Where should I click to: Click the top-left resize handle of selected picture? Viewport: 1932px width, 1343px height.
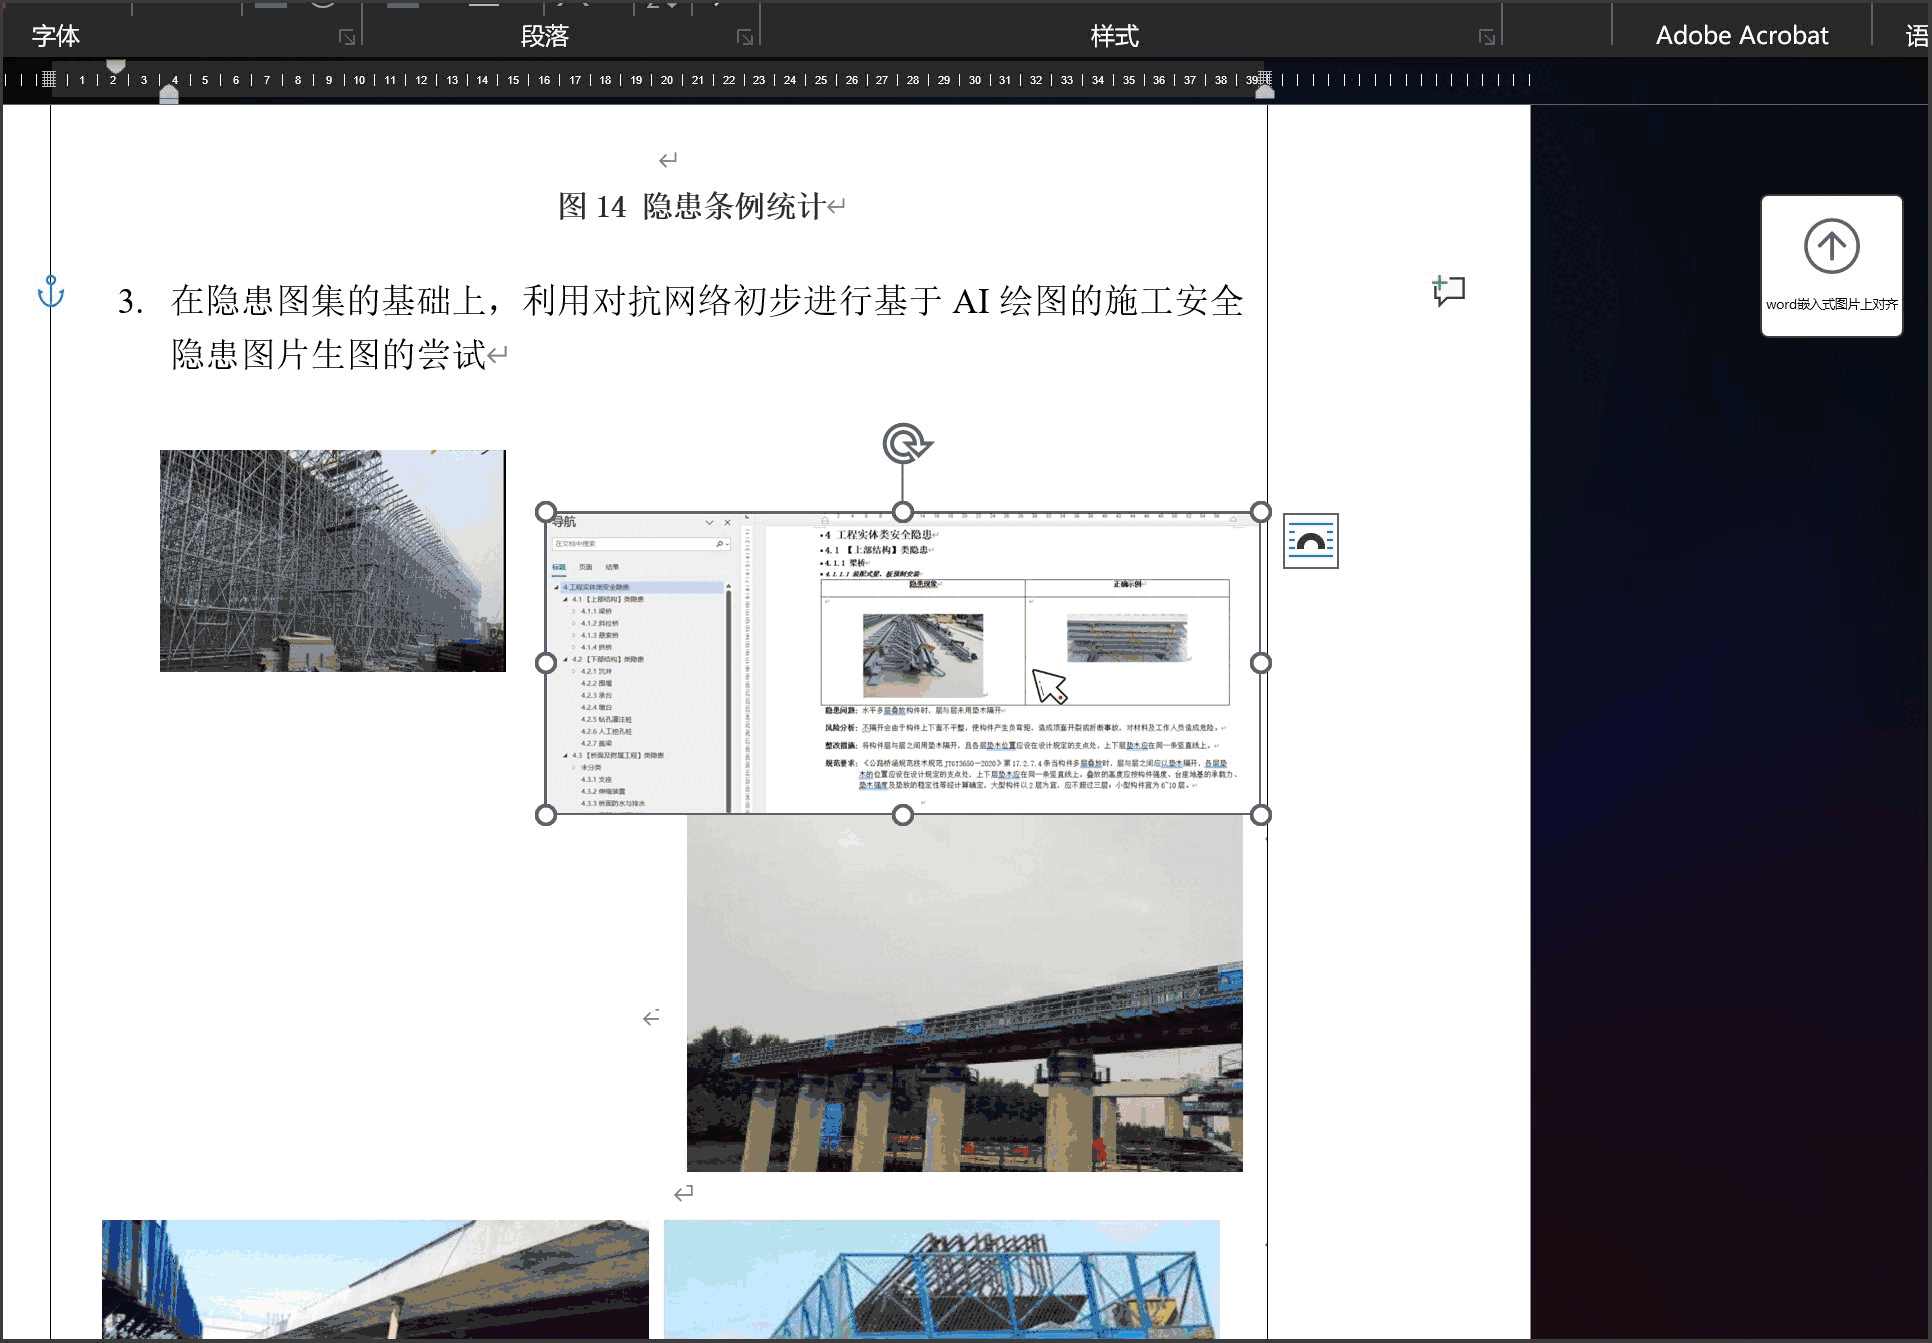click(546, 512)
